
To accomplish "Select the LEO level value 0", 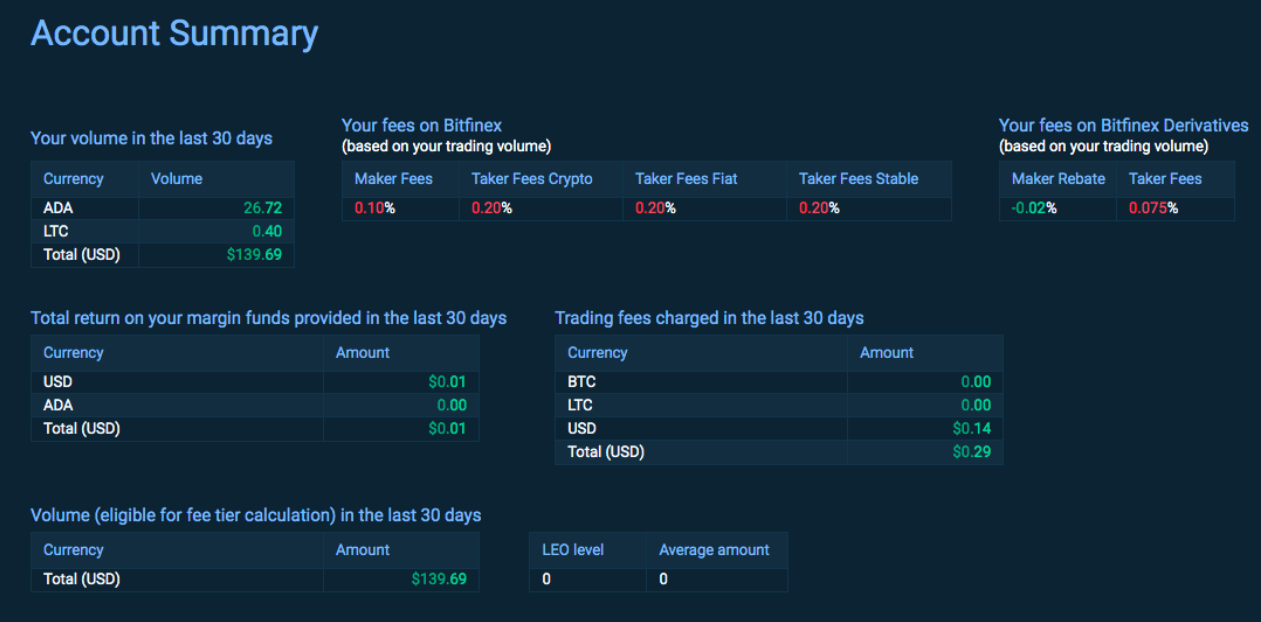I will (x=546, y=579).
